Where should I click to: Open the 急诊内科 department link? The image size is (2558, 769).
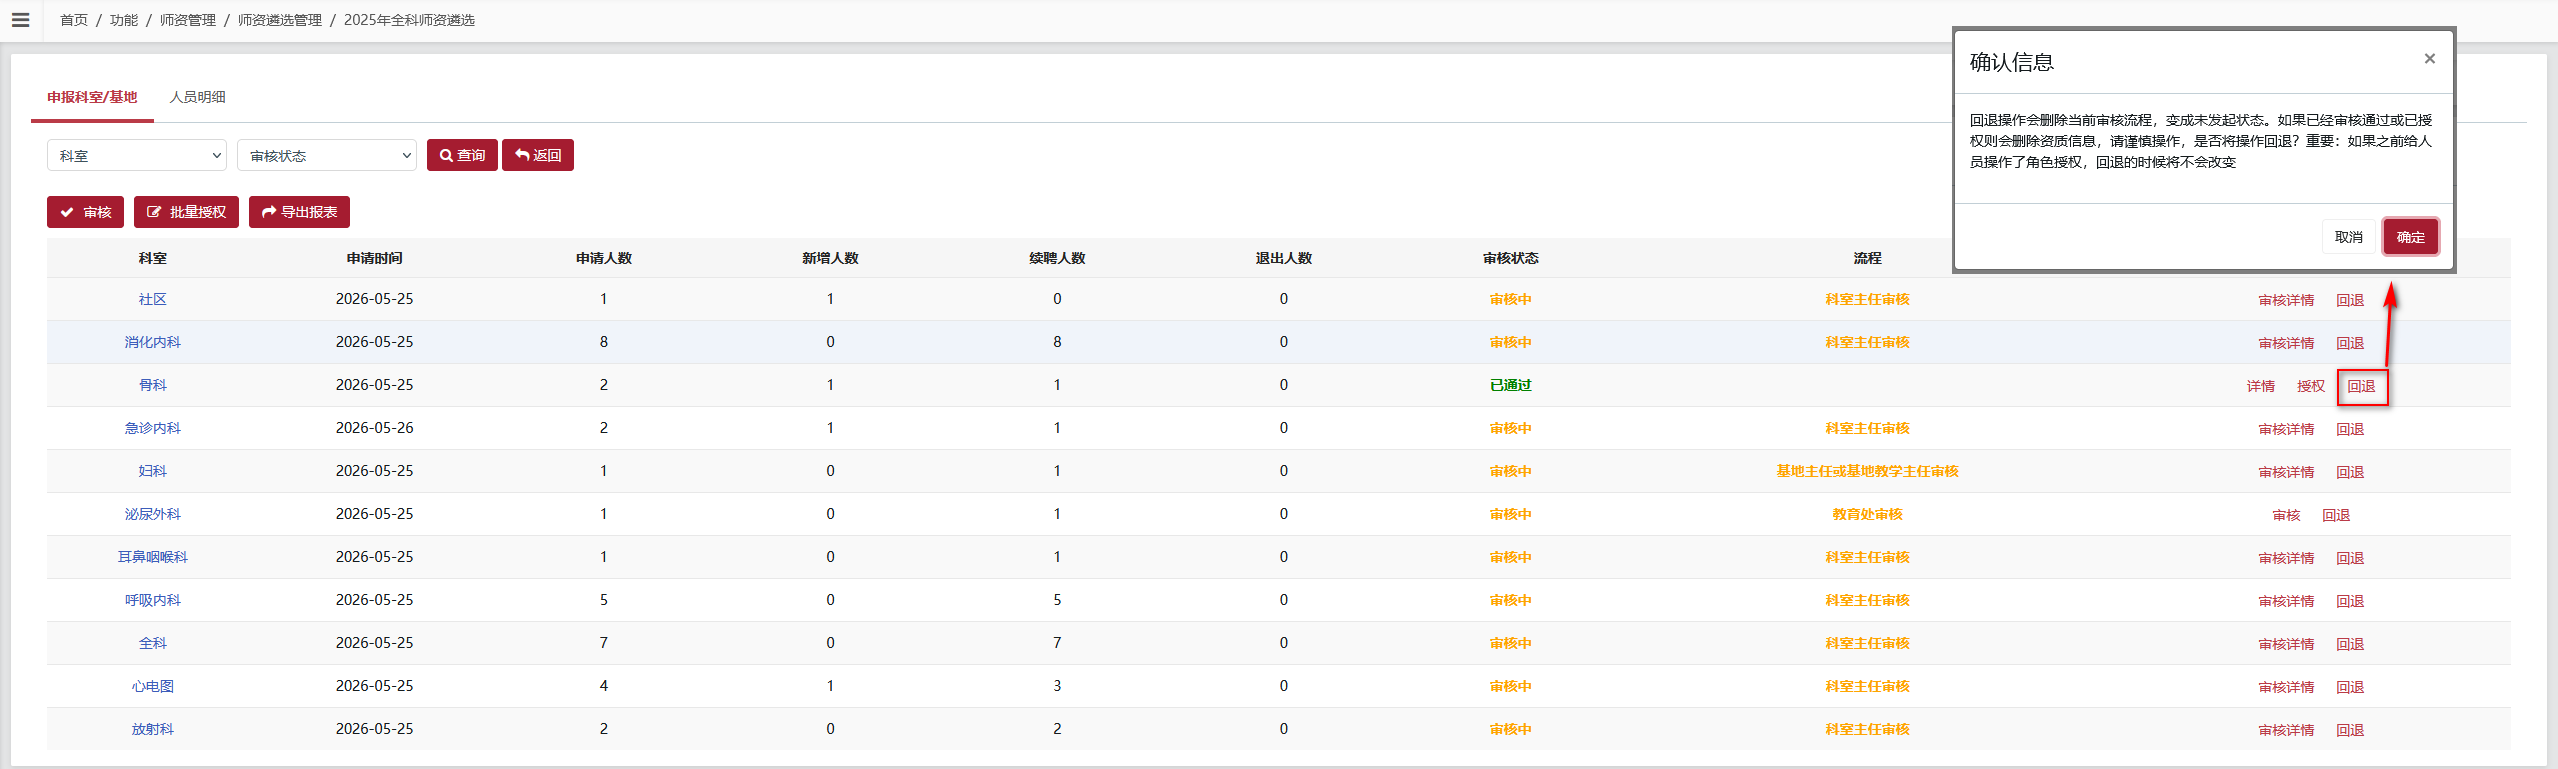153,428
